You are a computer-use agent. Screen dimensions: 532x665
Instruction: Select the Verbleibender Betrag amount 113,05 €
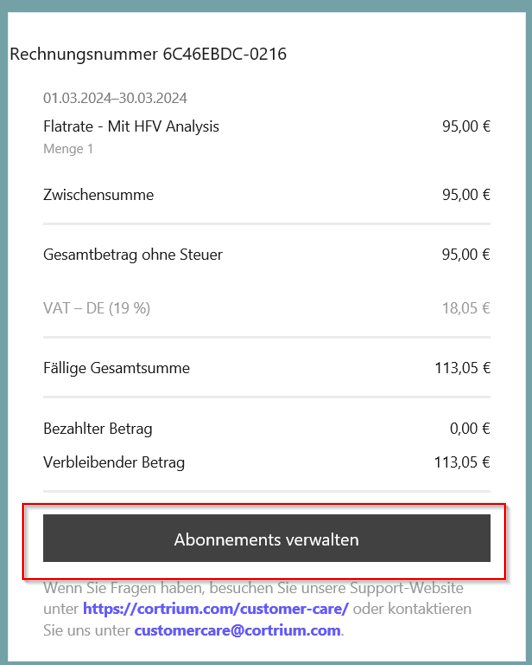pos(462,462)
